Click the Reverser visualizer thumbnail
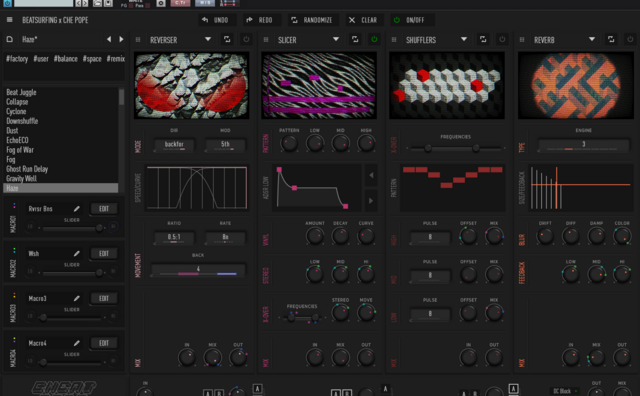 point(191,85)
